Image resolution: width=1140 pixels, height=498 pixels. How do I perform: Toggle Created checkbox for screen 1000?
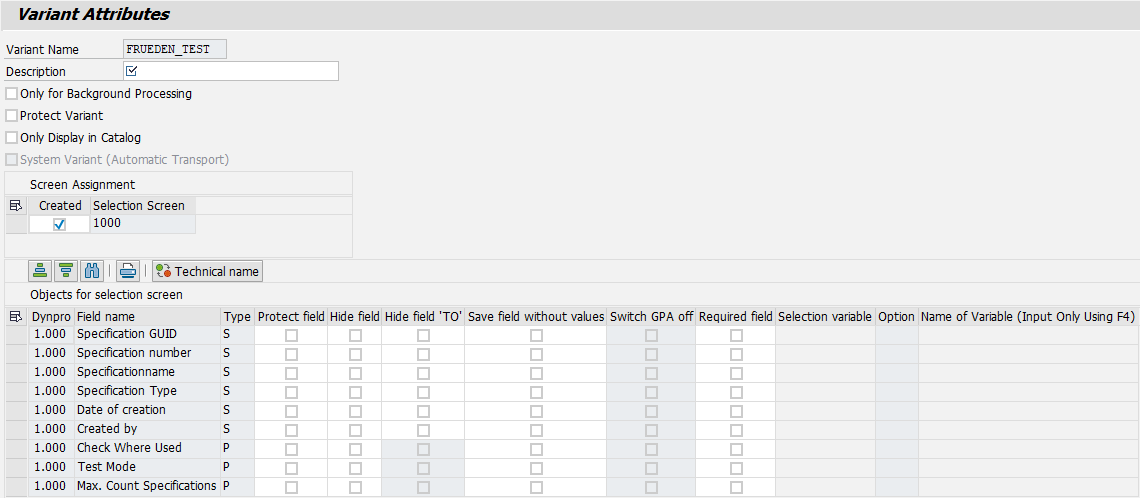pos(59,224)
